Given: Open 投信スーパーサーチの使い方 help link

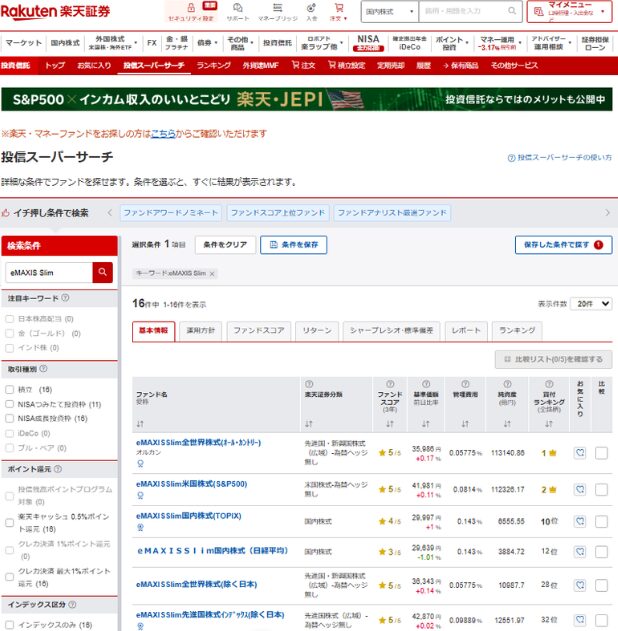Looking at the screenshot, I should click(560, 158).
